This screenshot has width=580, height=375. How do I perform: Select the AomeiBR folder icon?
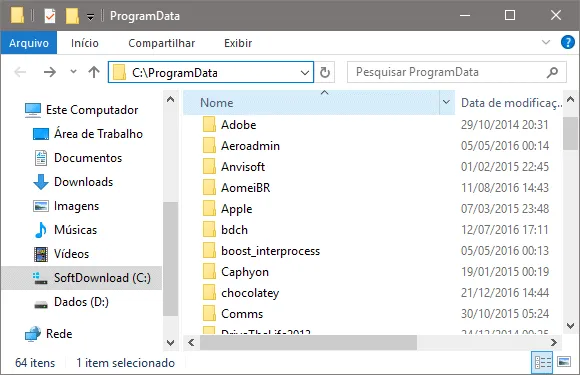pyautogui.click(x=209, y=188)
